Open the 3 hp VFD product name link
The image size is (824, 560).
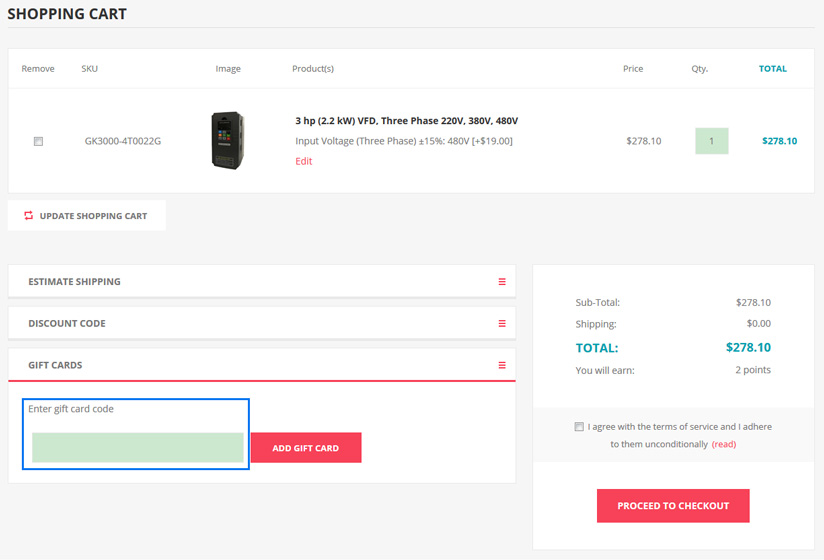tap(406, 121)
